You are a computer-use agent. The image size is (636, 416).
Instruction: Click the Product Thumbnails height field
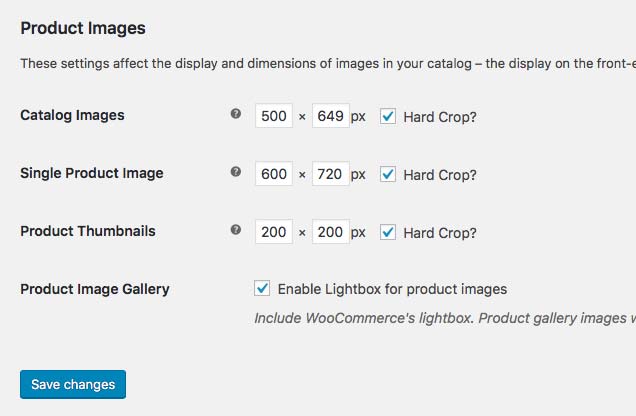(330, 232)
